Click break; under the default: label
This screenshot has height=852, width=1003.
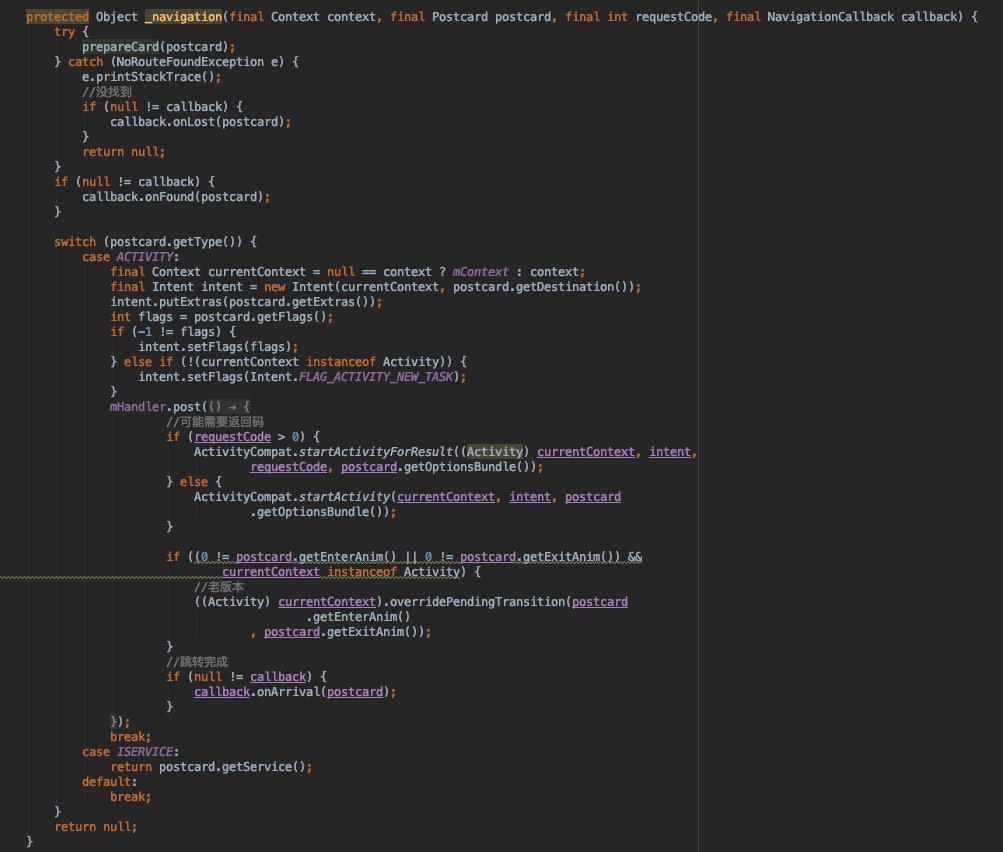[130, 796]
